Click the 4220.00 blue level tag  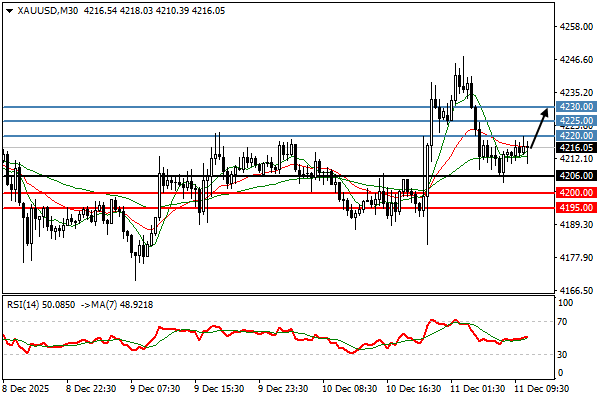576,135
